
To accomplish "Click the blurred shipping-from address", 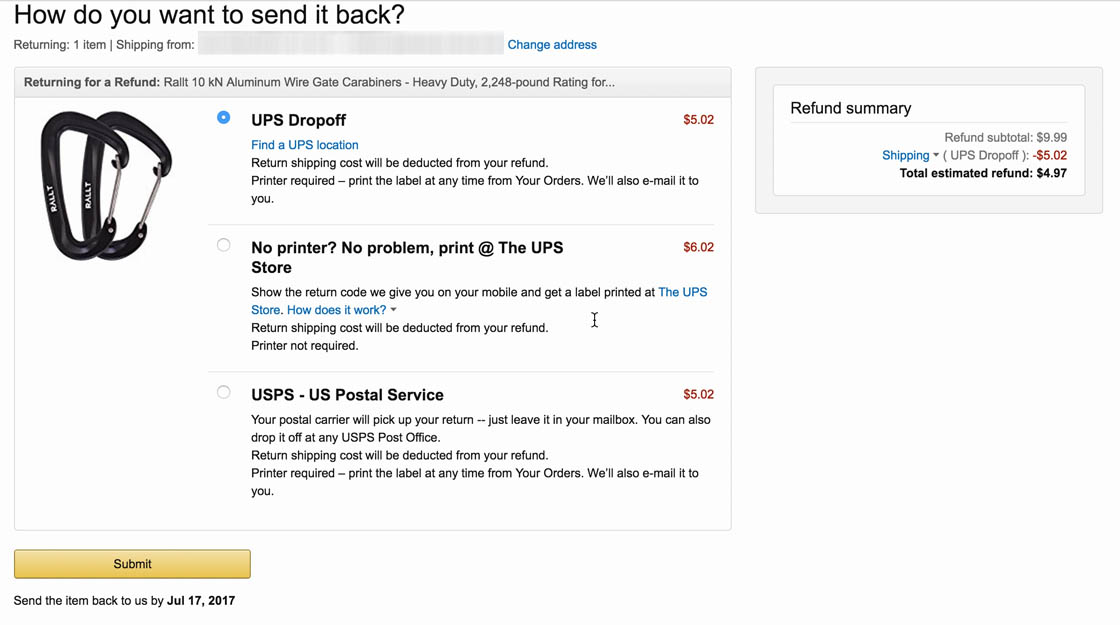I will click(350, 44).
